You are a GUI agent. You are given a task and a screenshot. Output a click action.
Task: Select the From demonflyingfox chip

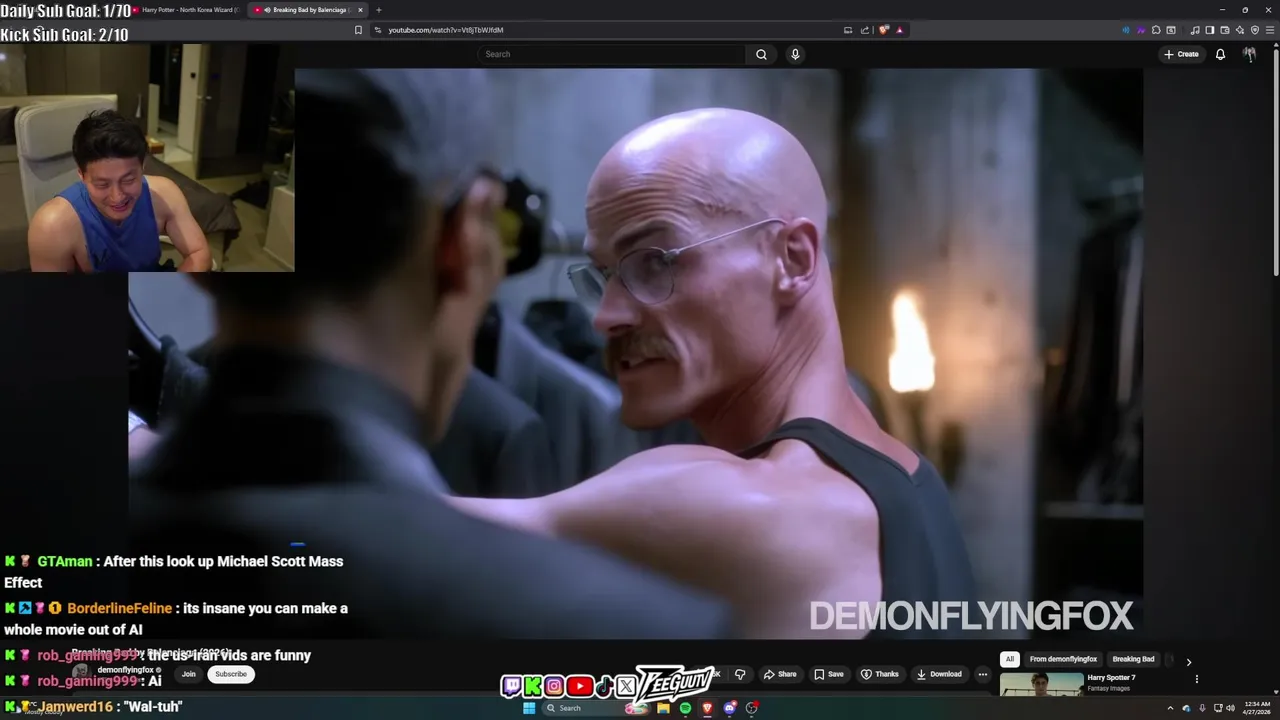(x=1063, y=659)
